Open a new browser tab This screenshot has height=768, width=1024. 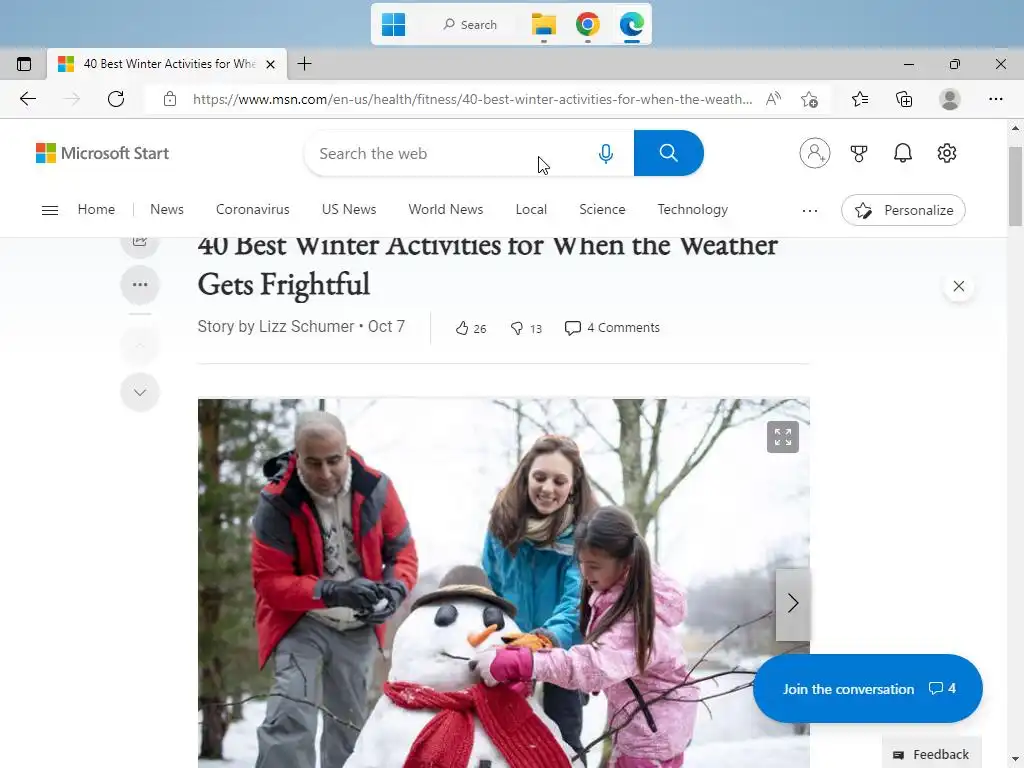coord(304,63)
